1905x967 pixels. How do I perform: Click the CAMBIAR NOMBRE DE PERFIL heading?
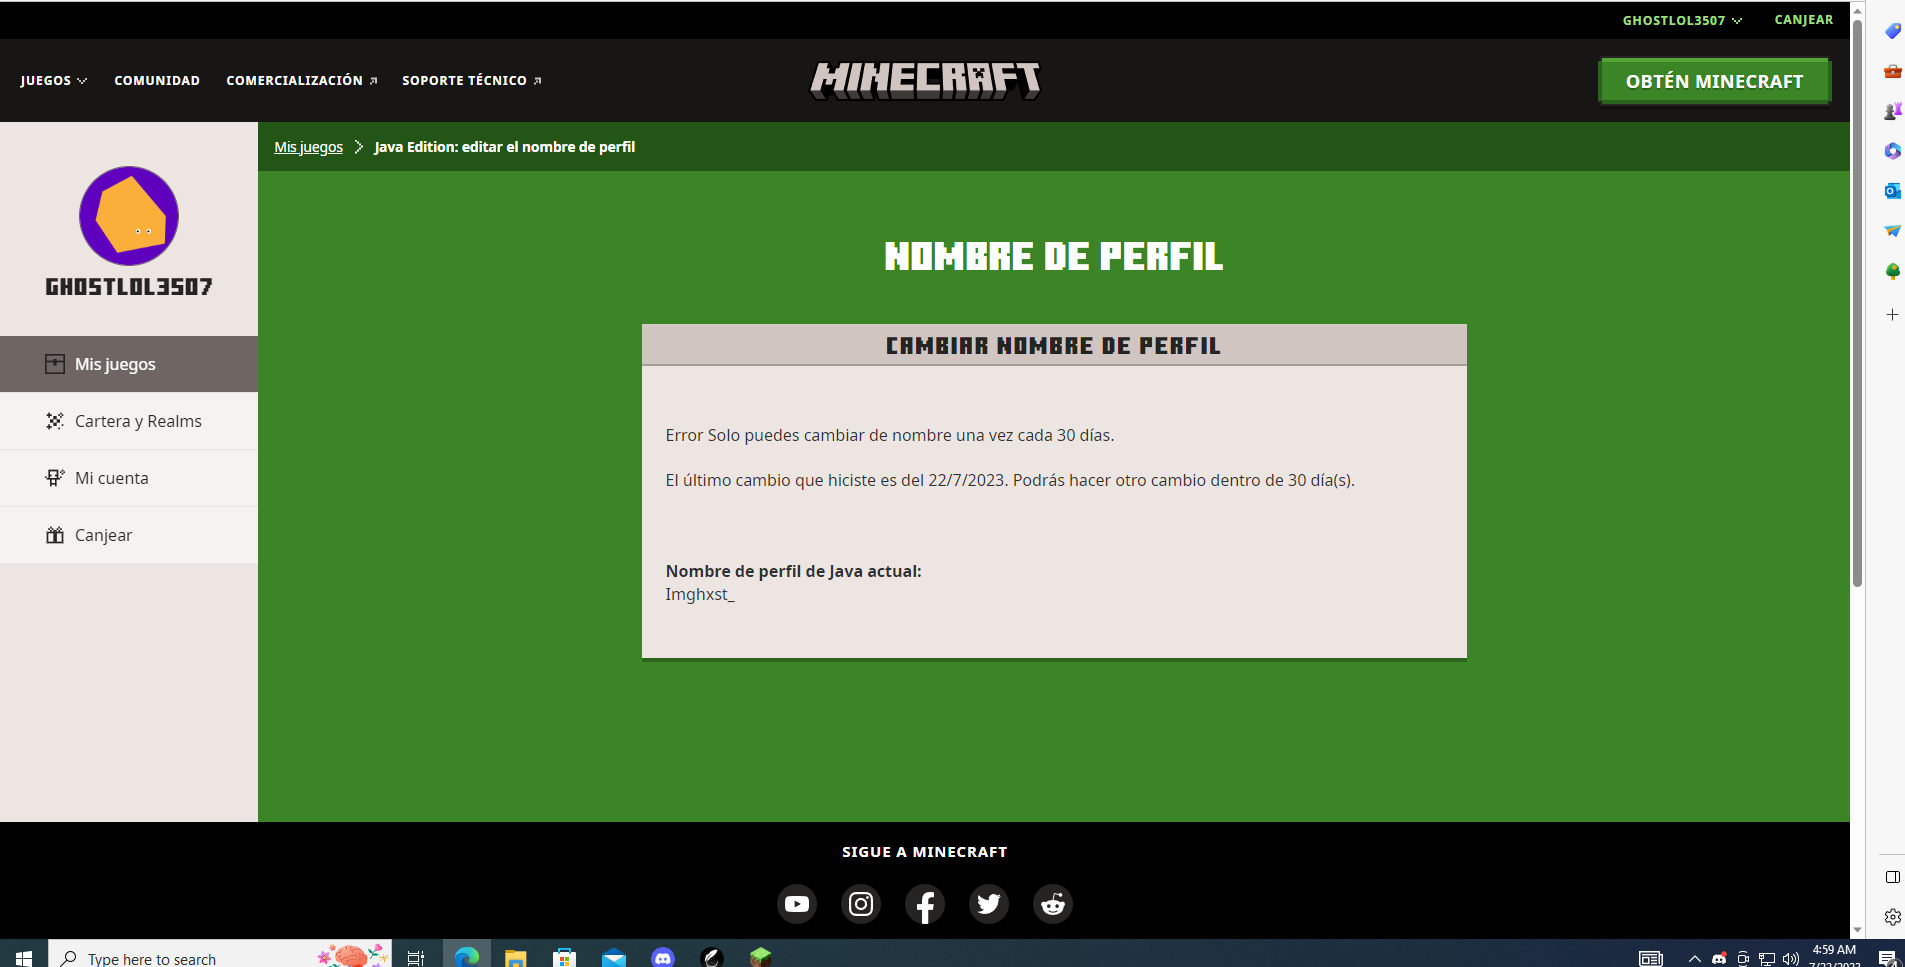point(1053,345)
